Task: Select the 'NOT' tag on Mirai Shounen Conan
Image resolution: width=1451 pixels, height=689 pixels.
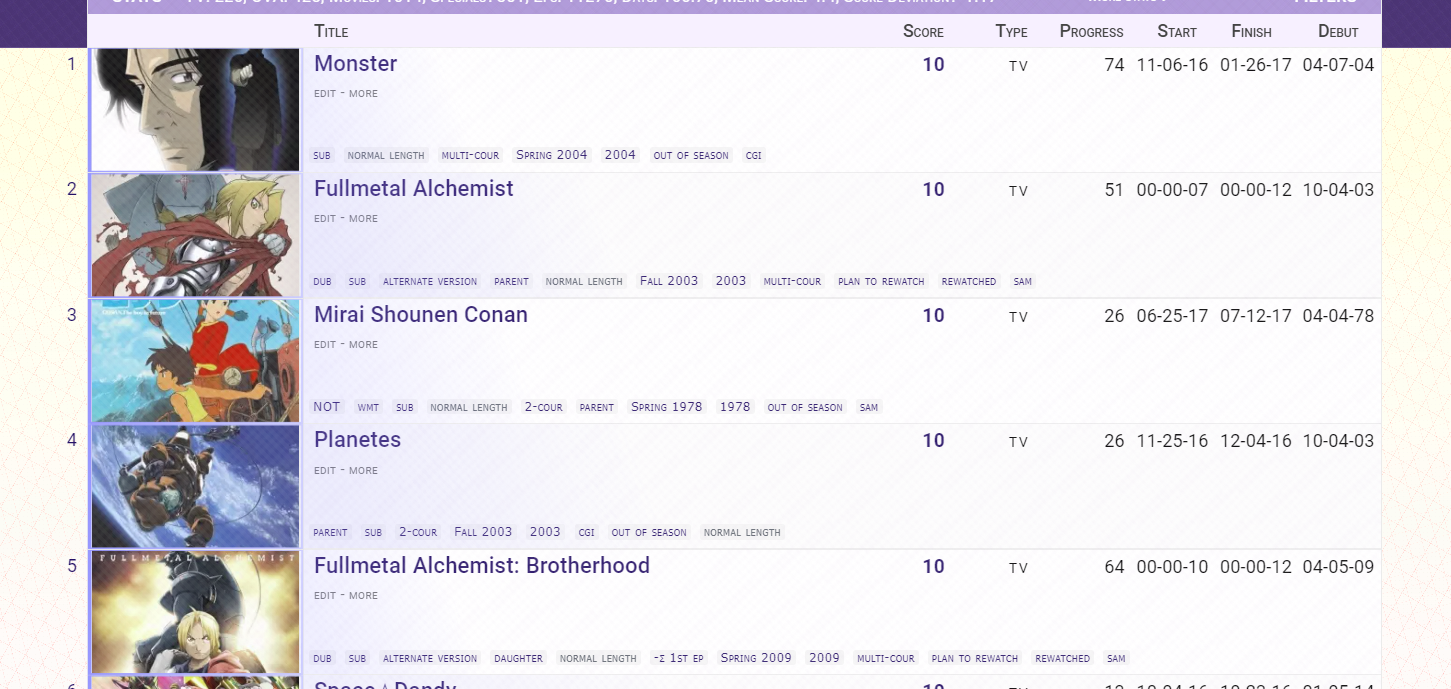Action: pos(327,407)
